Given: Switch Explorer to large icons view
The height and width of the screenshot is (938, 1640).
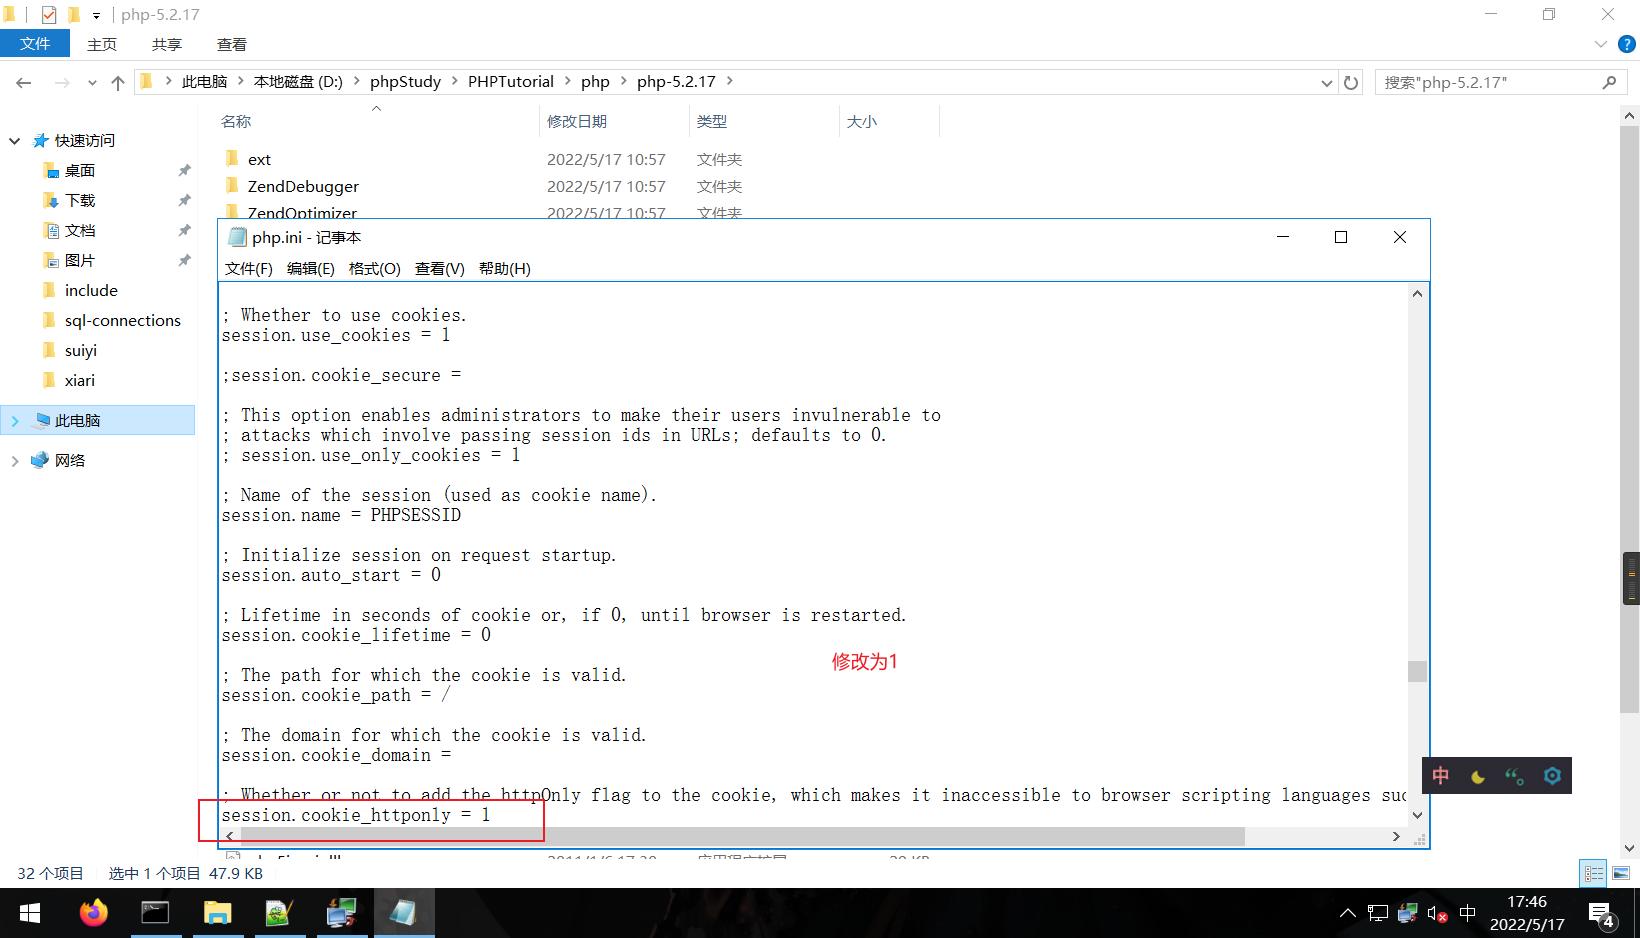Looking at the screenshot, I should [x=1621, y=874].
